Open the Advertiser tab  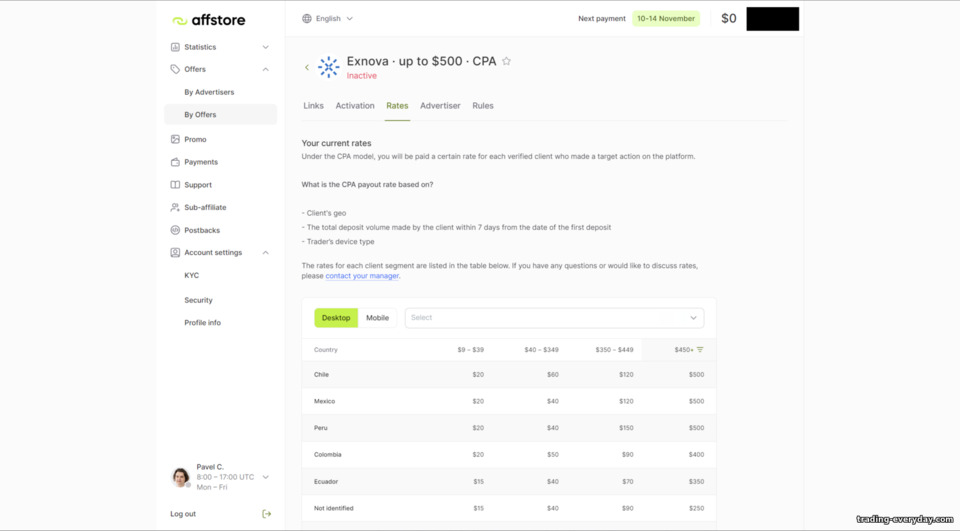pyautogui.click(x=440, y=106)
